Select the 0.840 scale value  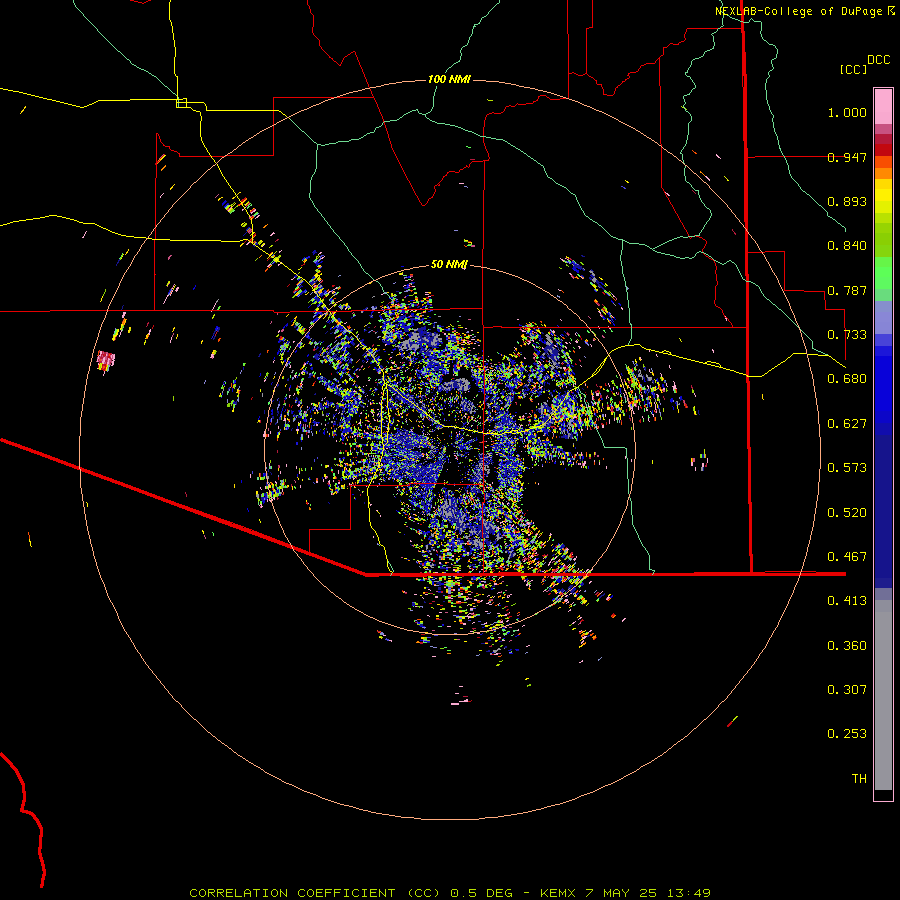pos(847,246)
